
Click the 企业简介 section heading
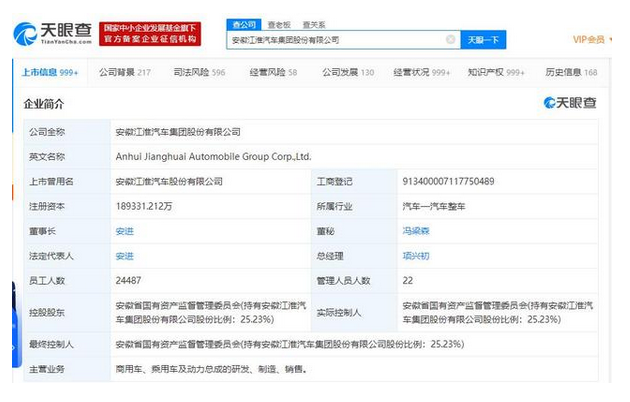point(44,104)
